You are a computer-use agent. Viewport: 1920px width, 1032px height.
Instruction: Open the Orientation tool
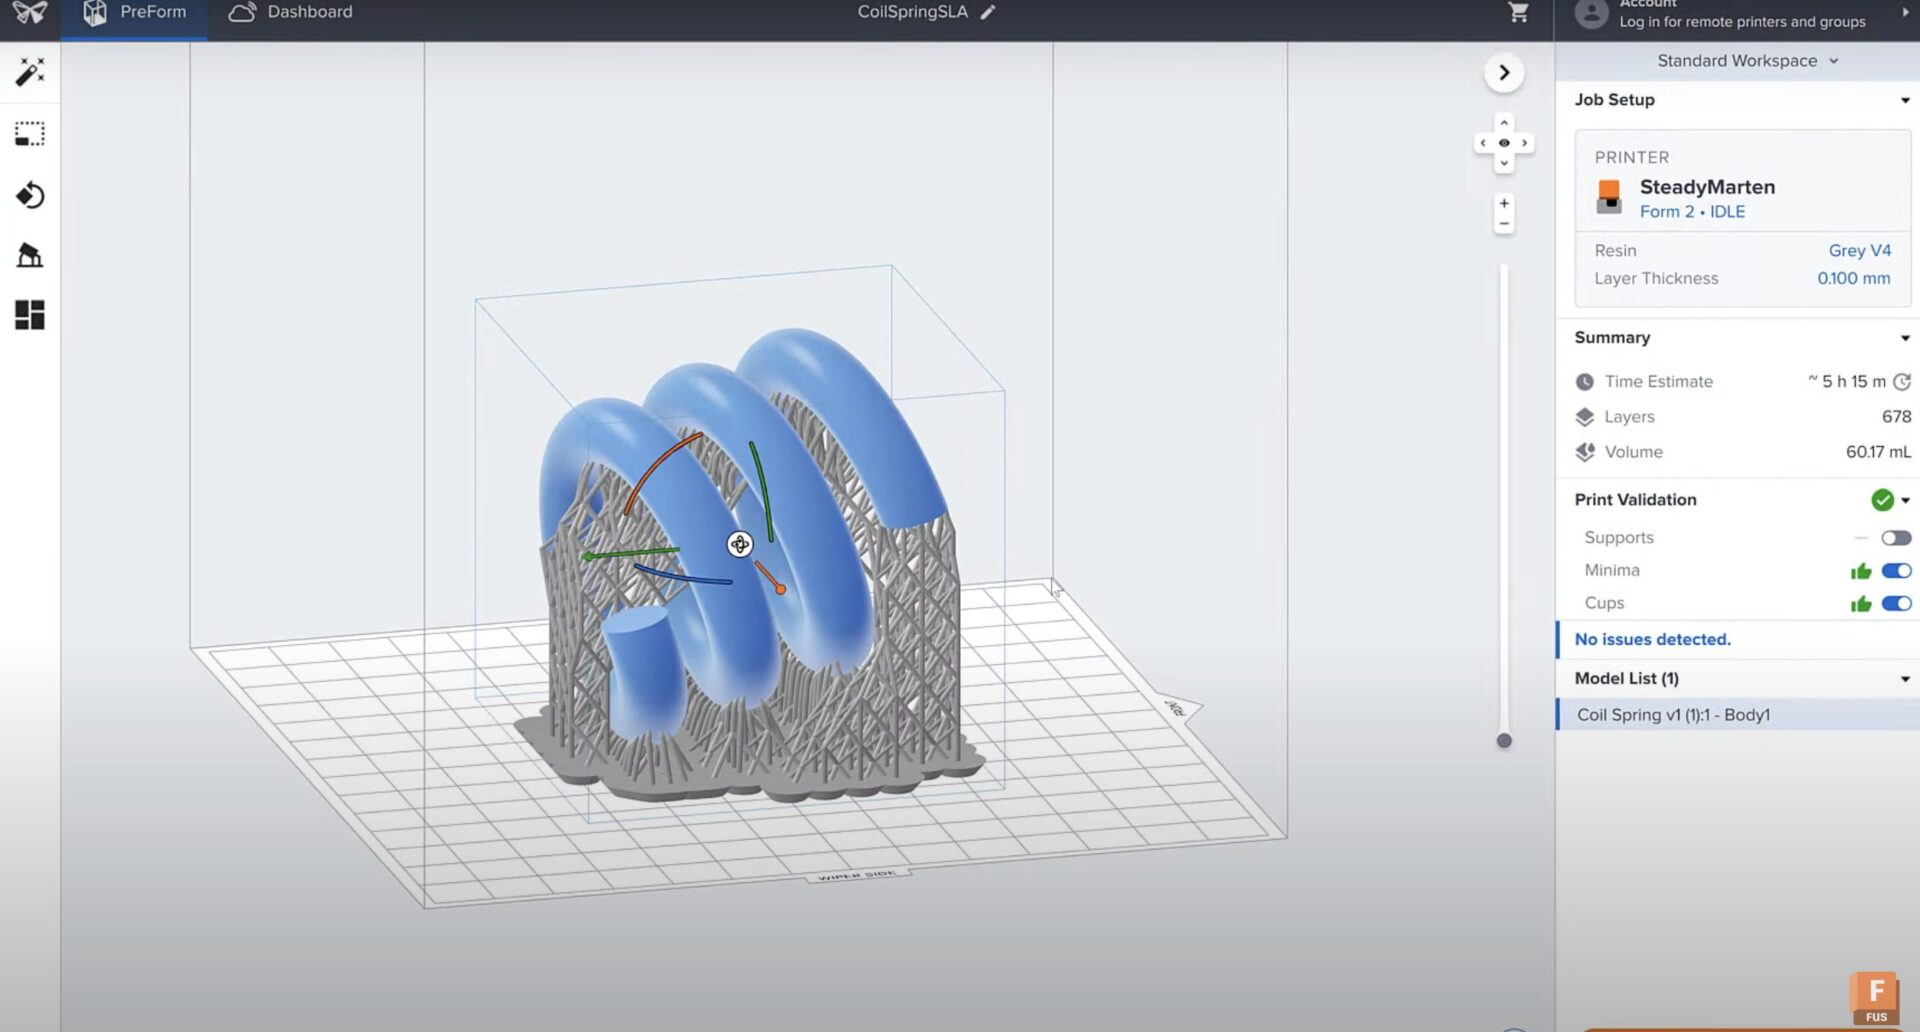coord(30,195)
